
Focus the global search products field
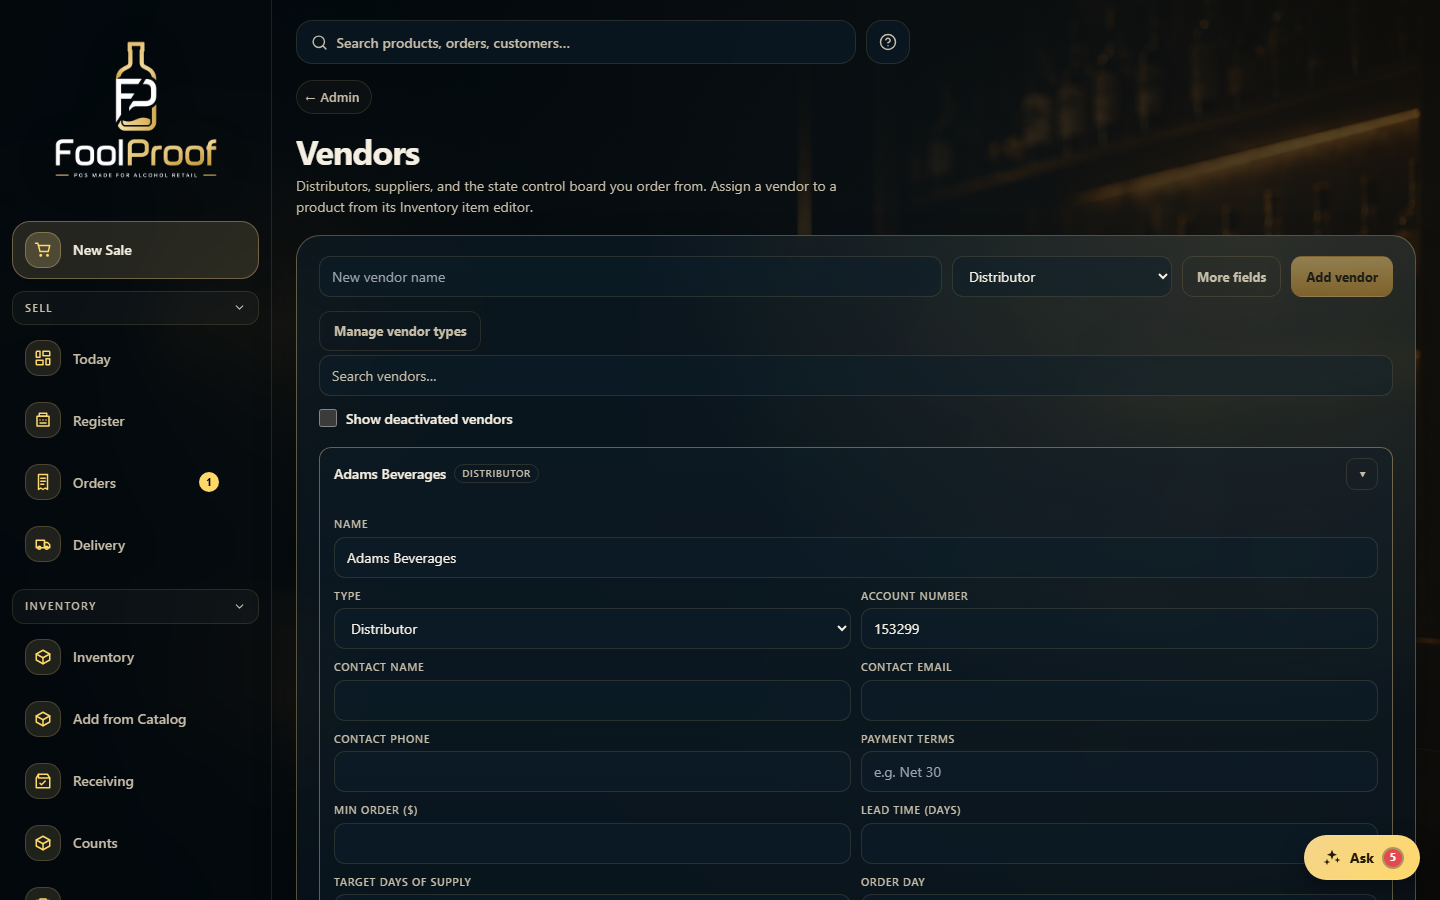(x=576, y=42)
